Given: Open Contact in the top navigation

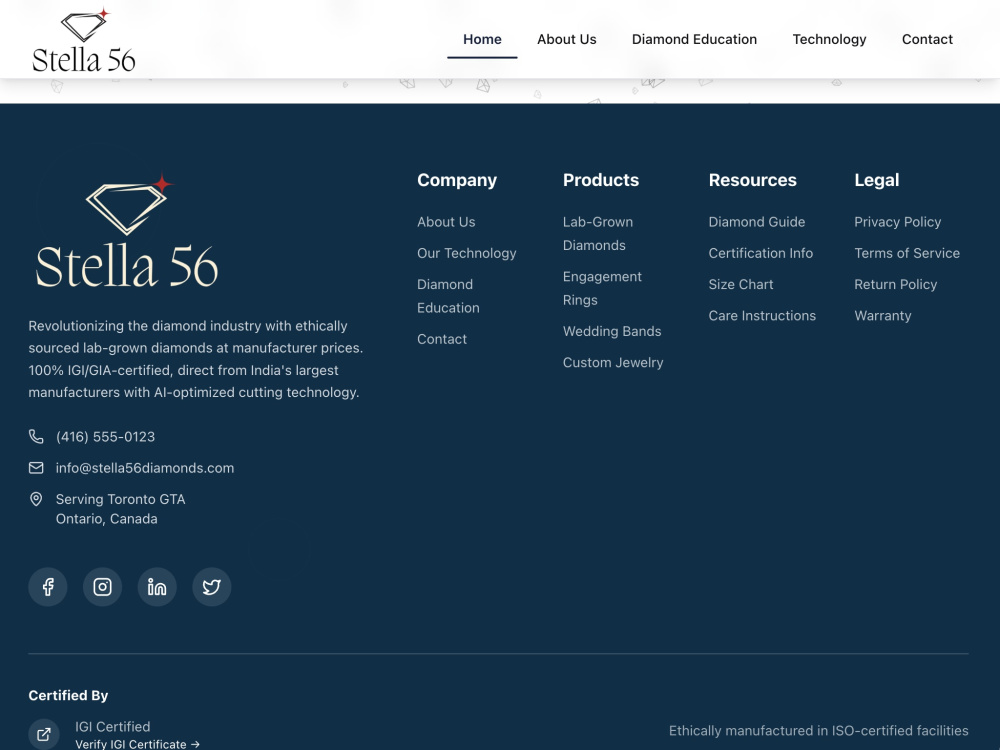Looking at the screenshot, I should tap(927, 40).
